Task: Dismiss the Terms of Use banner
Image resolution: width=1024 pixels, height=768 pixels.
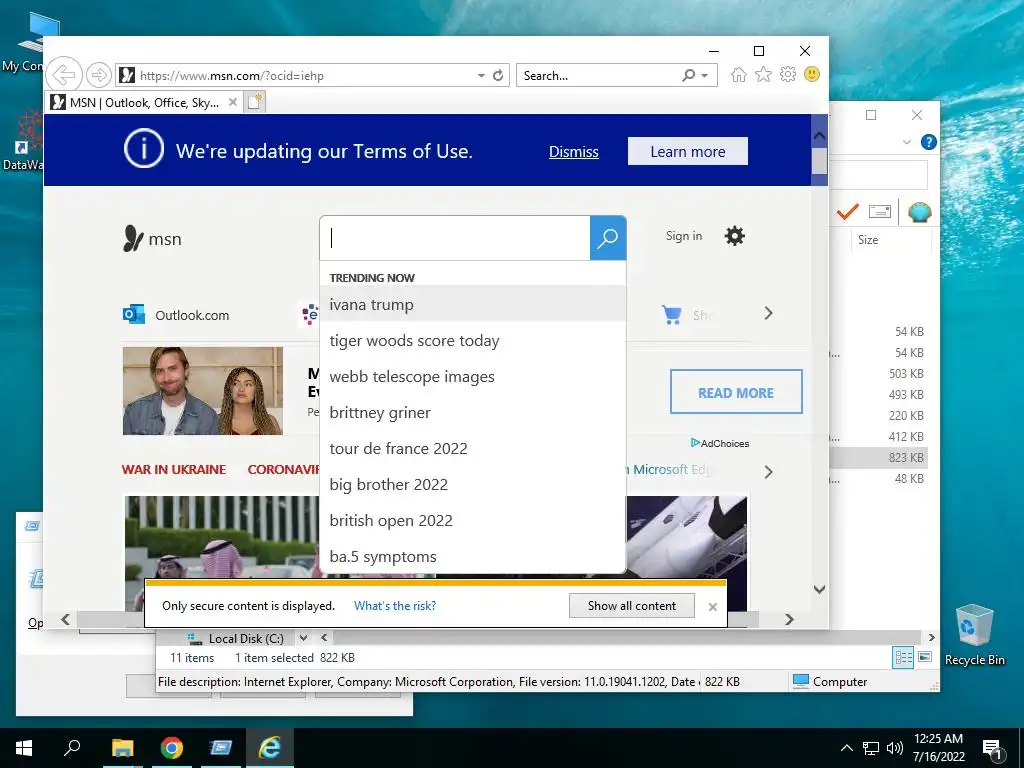Action: tap(573, 152)
